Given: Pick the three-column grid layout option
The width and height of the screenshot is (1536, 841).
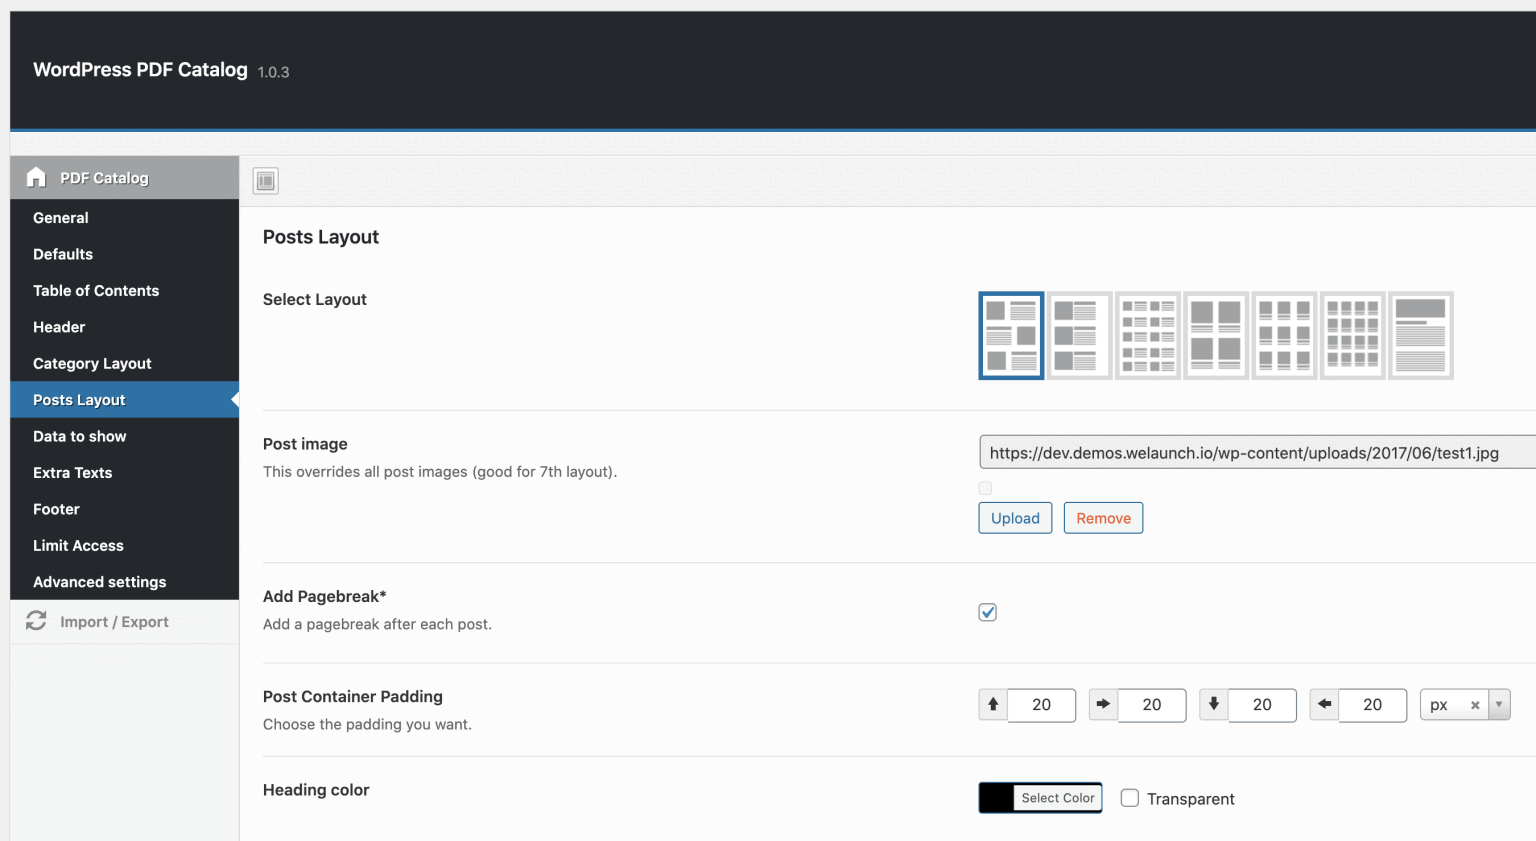Looking at the screenshot, I should click(x=1147, y=335).
